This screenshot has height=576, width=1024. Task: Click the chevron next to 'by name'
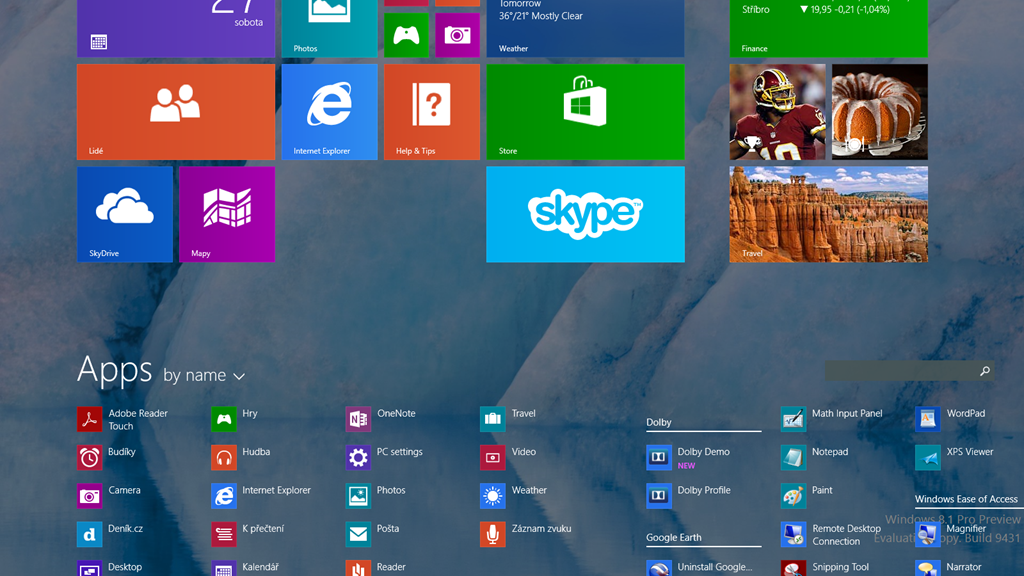click(x=239, y=377)
